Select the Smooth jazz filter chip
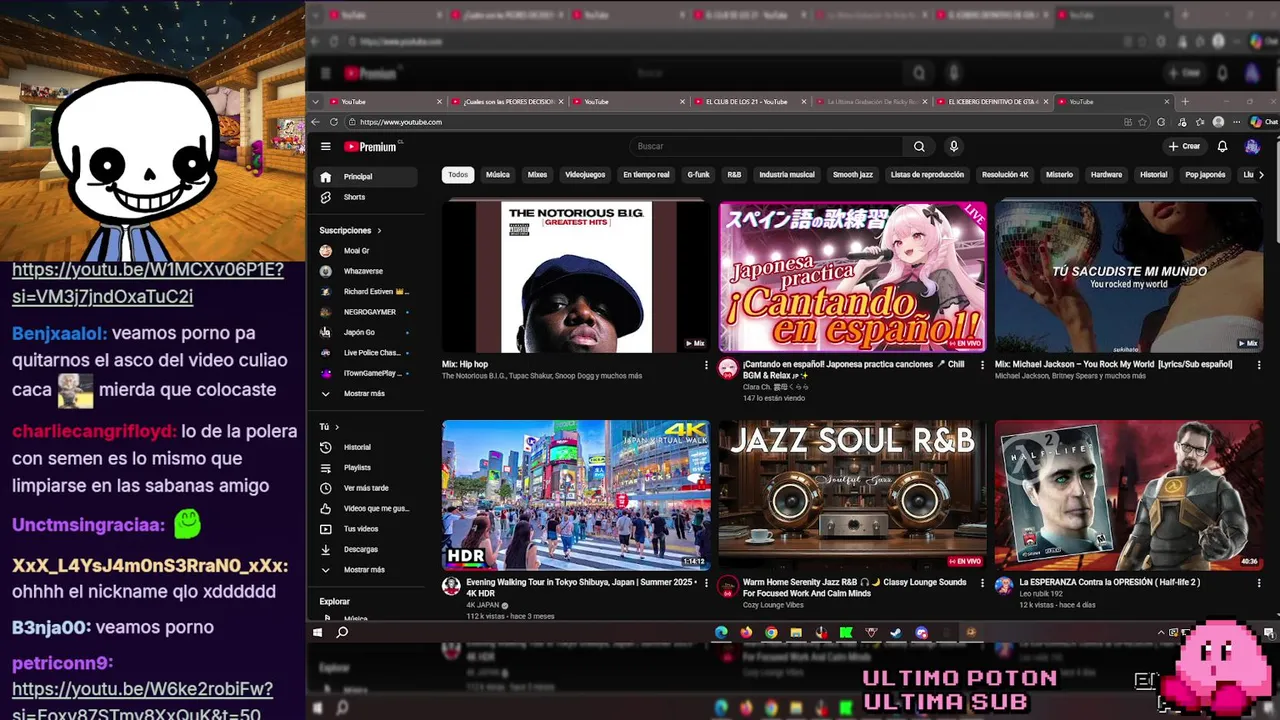The height and width of the screenshot is (720, 1280). [x=853, y=175]
